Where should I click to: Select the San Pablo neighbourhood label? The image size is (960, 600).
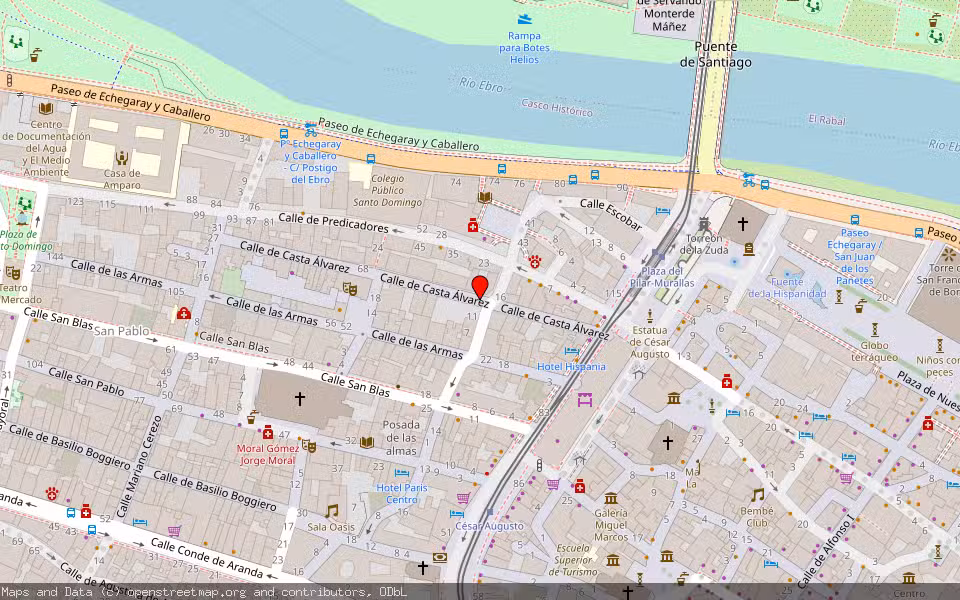tap(121, 331)
